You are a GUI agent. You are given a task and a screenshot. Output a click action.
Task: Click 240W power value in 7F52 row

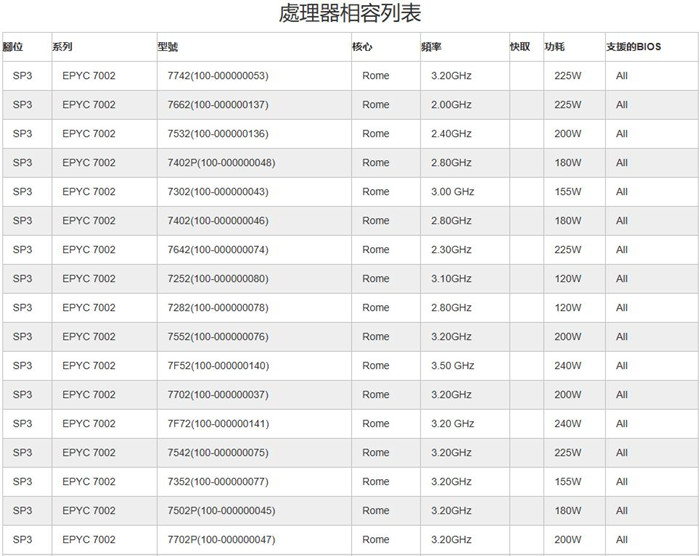point(568,366)
